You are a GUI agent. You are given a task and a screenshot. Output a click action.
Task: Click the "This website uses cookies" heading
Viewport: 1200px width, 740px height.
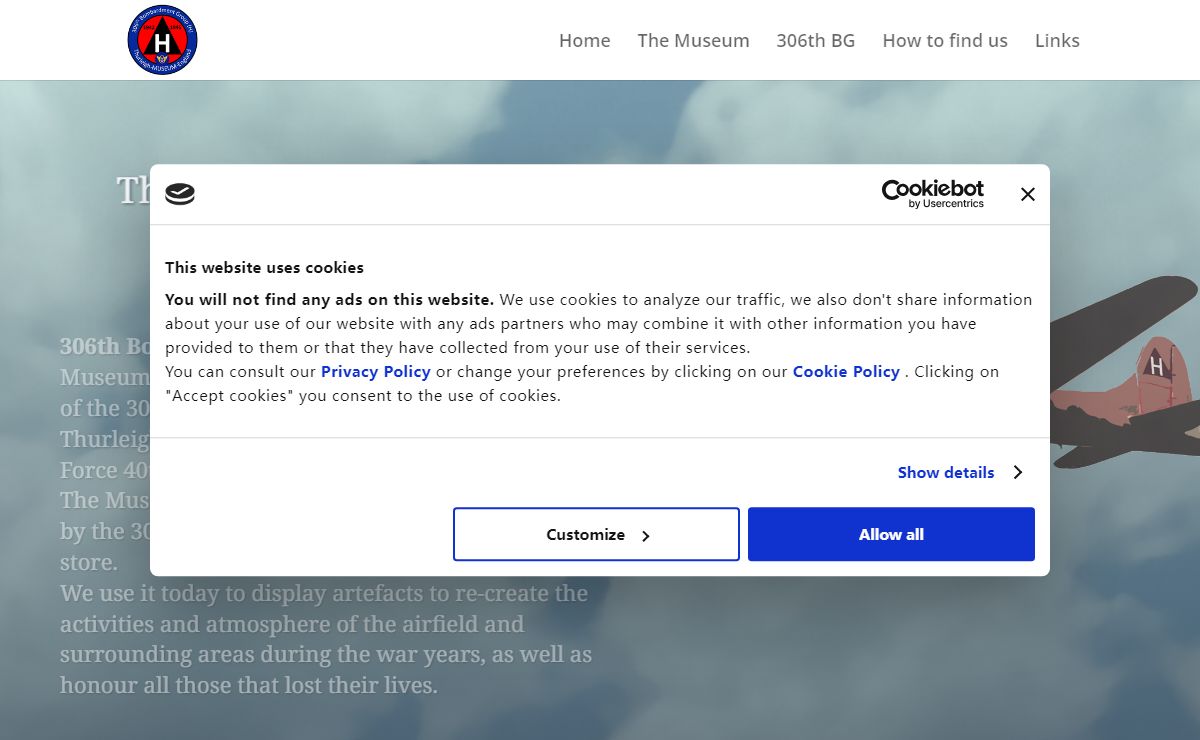[x=264, y=267]
